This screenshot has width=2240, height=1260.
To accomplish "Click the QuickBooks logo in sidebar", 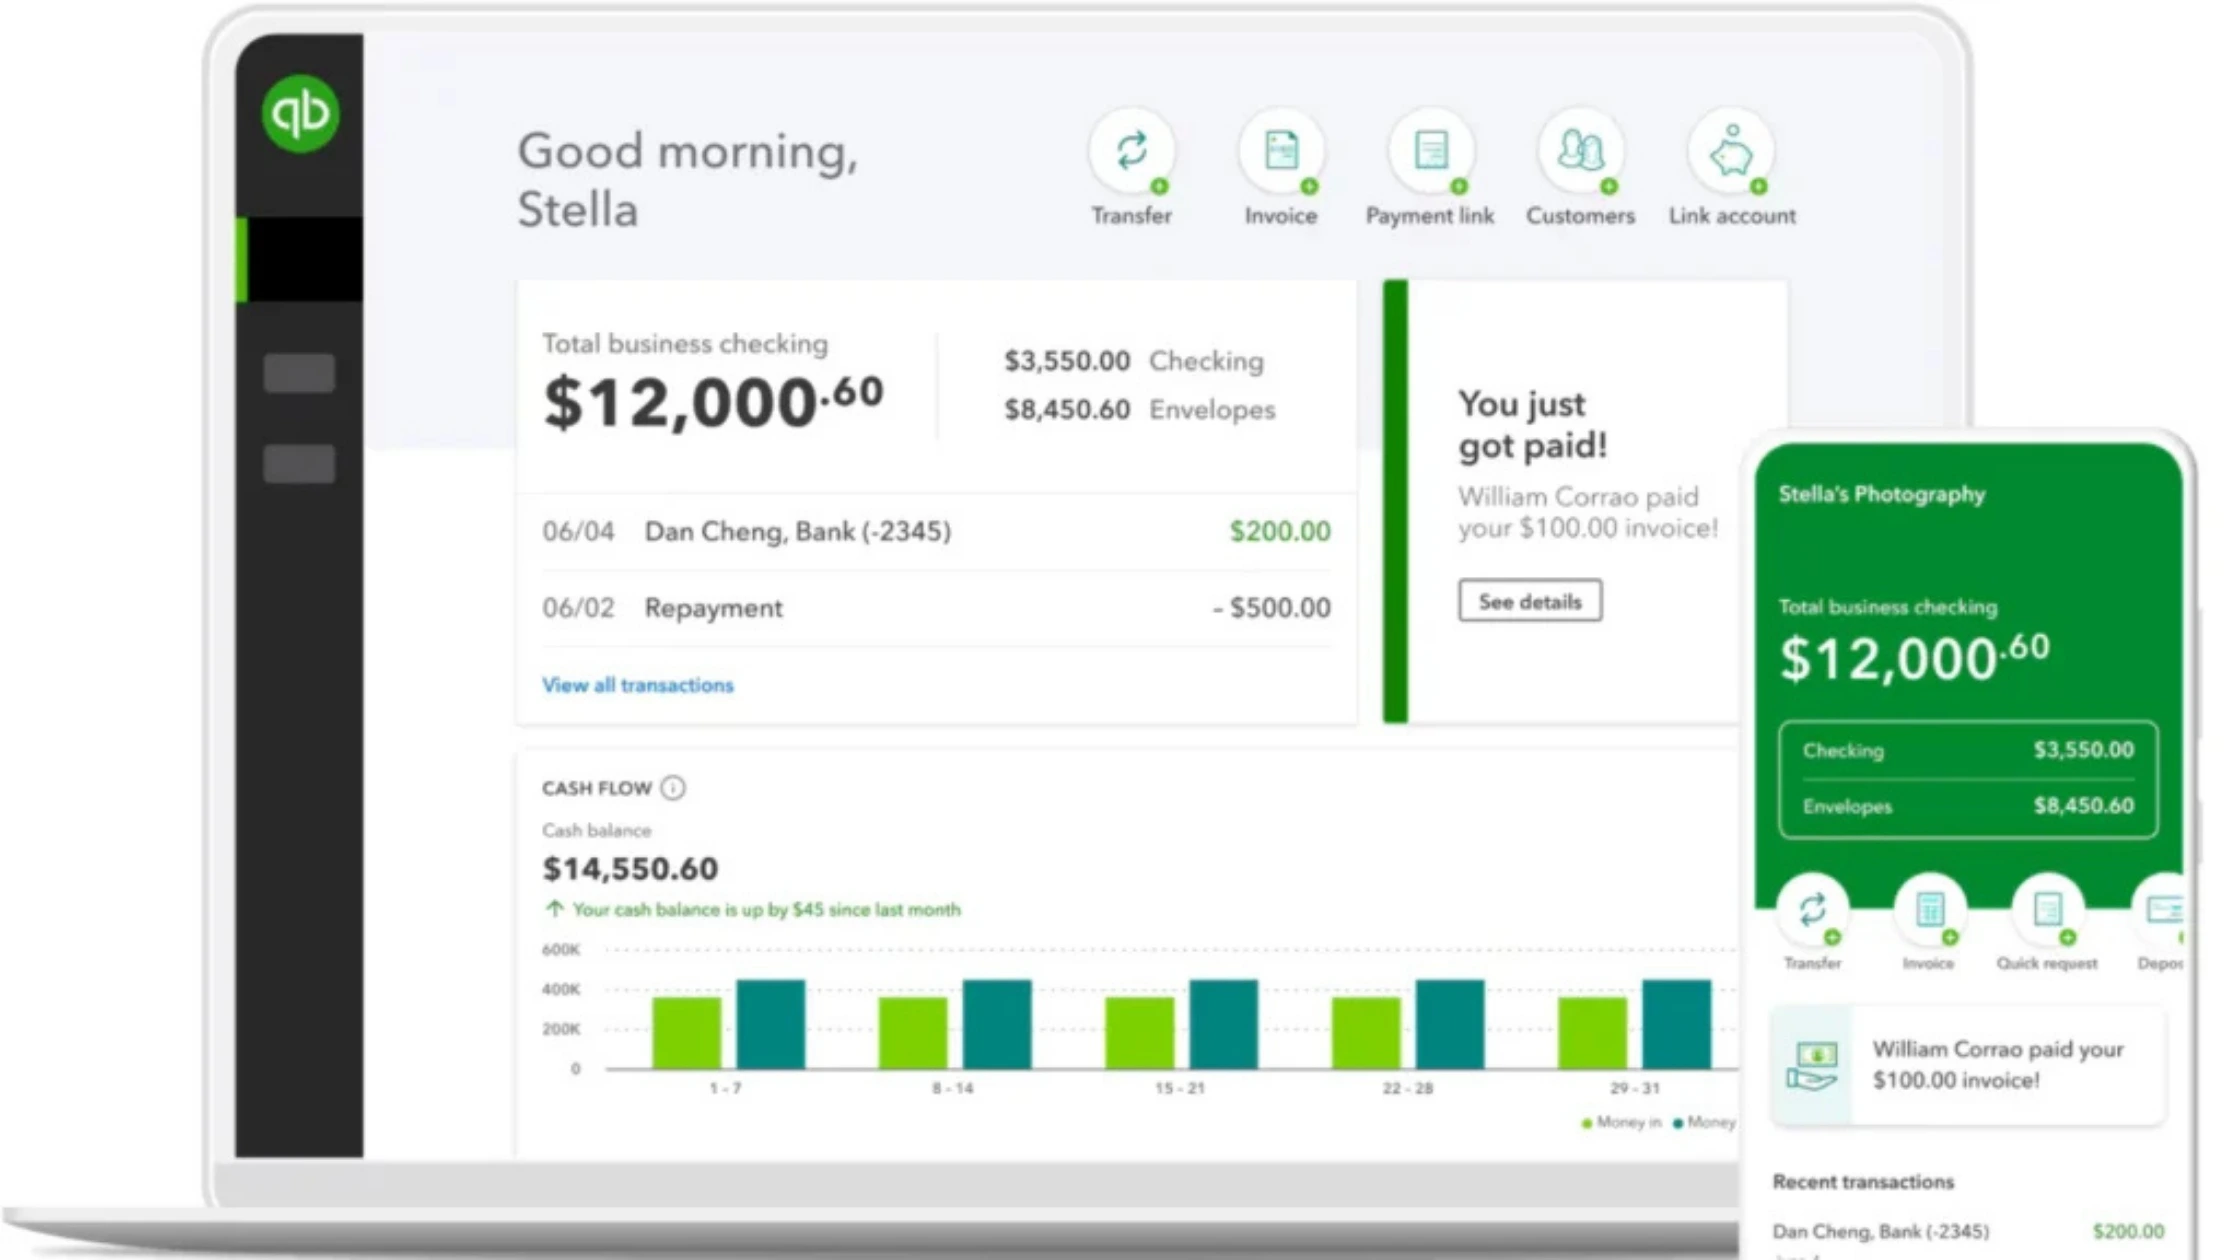I will pyautogui.click(x=300, y=113).
